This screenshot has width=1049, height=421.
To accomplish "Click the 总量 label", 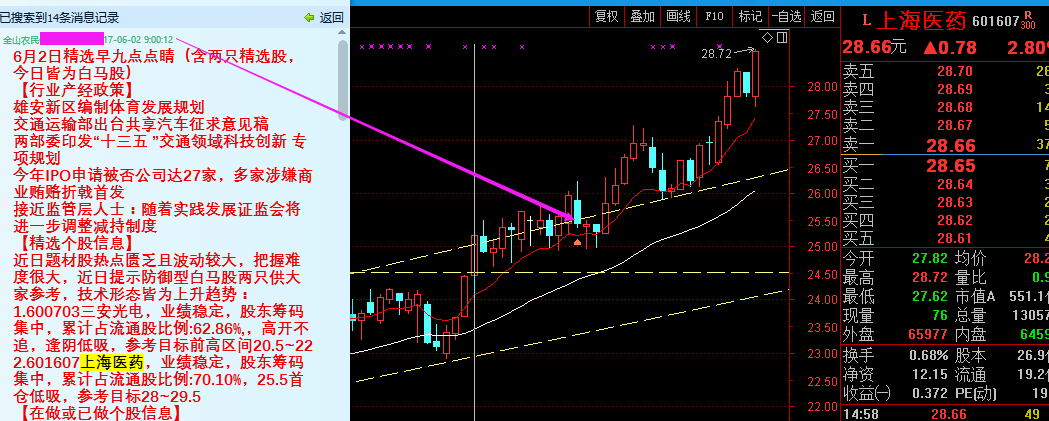I will coord(971,315).
